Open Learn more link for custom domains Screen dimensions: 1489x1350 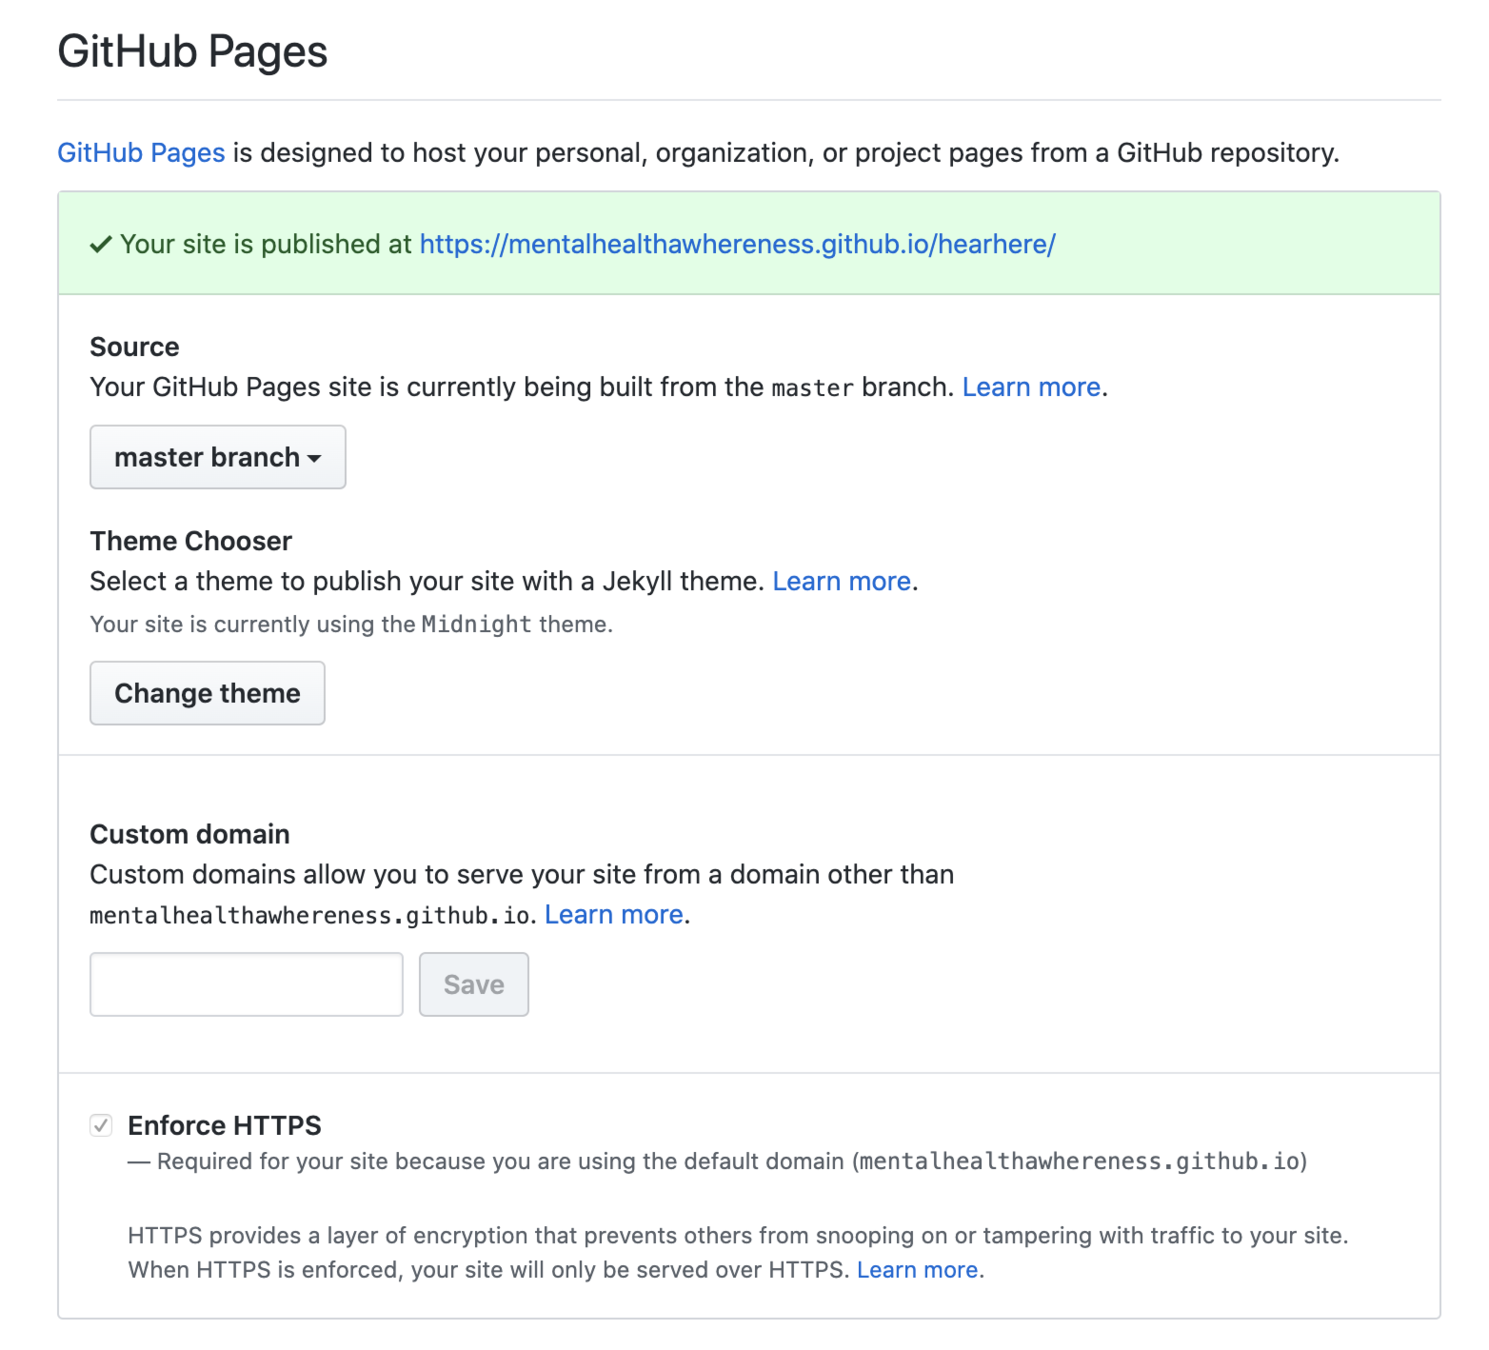(614, 914)
